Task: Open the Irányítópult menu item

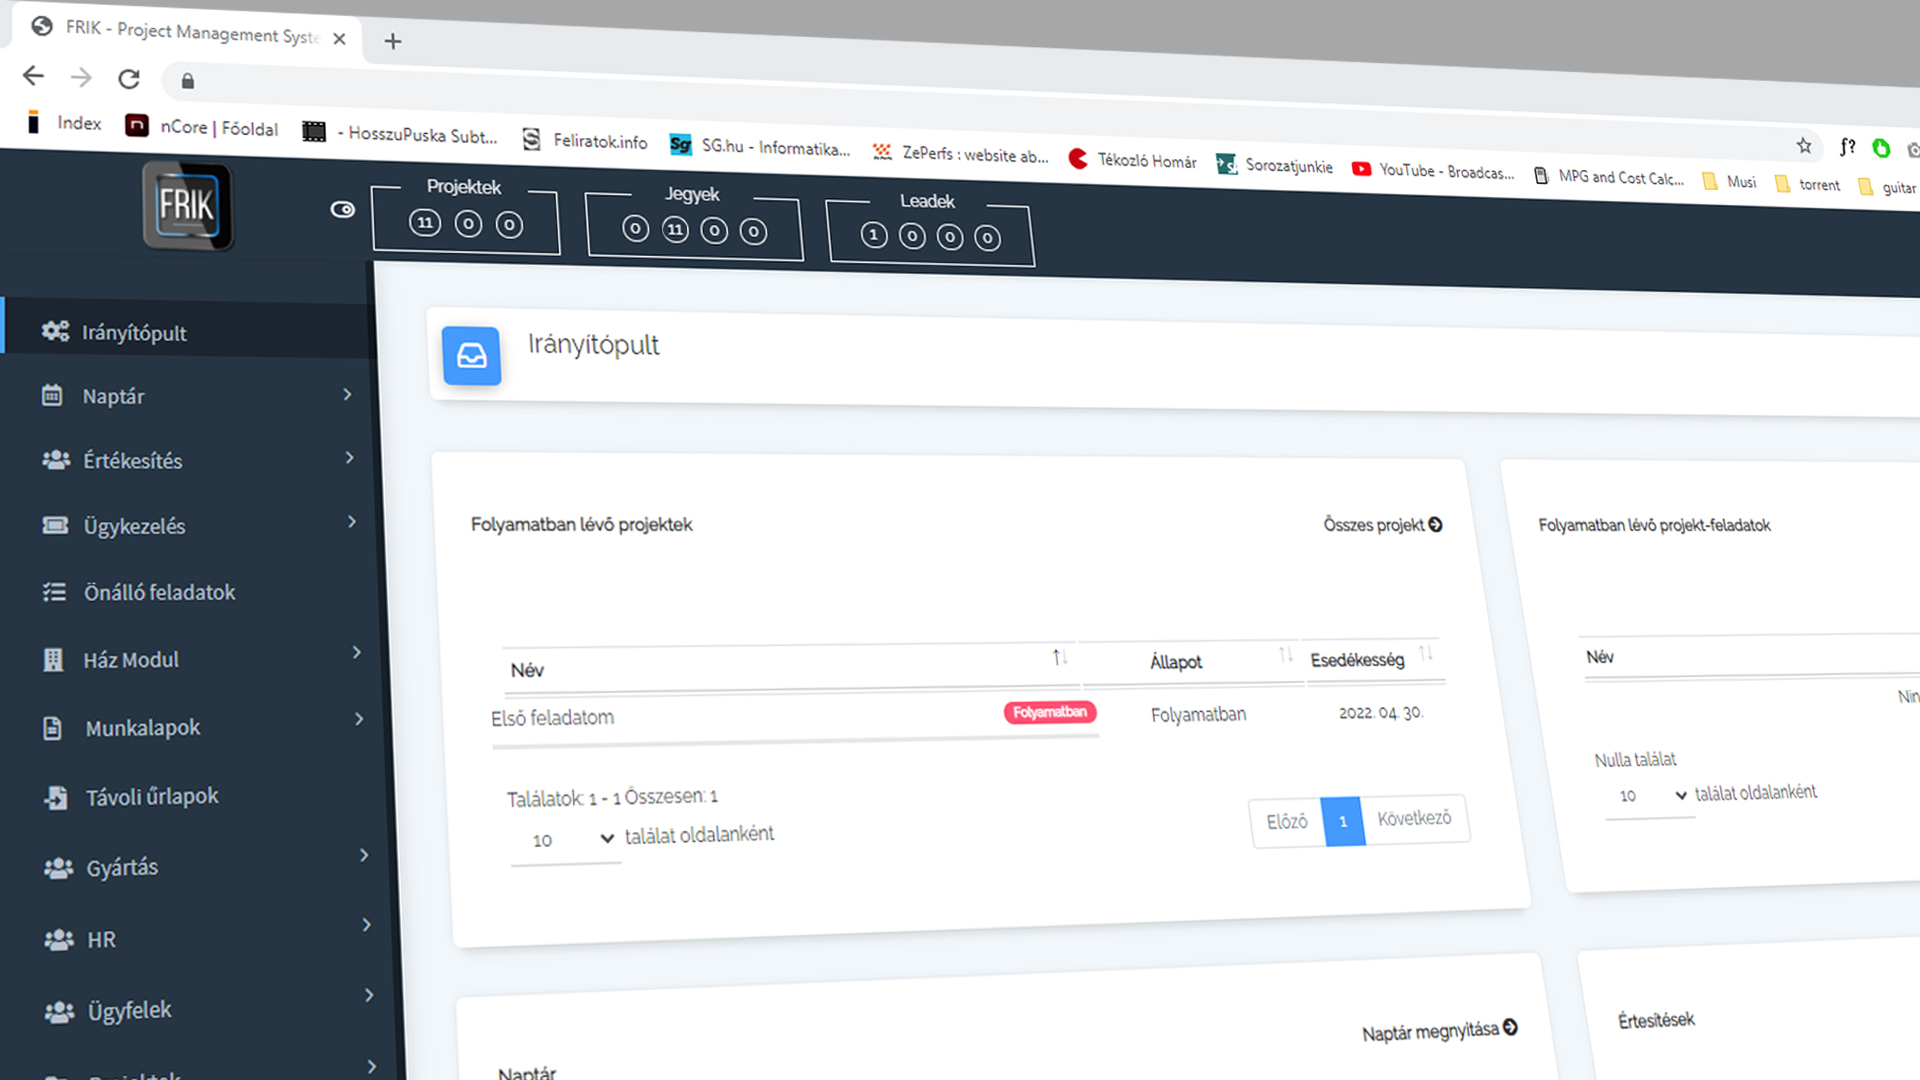Action: click(x=134, y=333)
